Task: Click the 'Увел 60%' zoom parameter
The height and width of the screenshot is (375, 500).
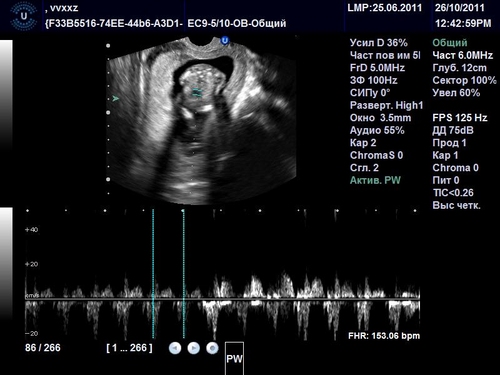Action: pos(456,93)
